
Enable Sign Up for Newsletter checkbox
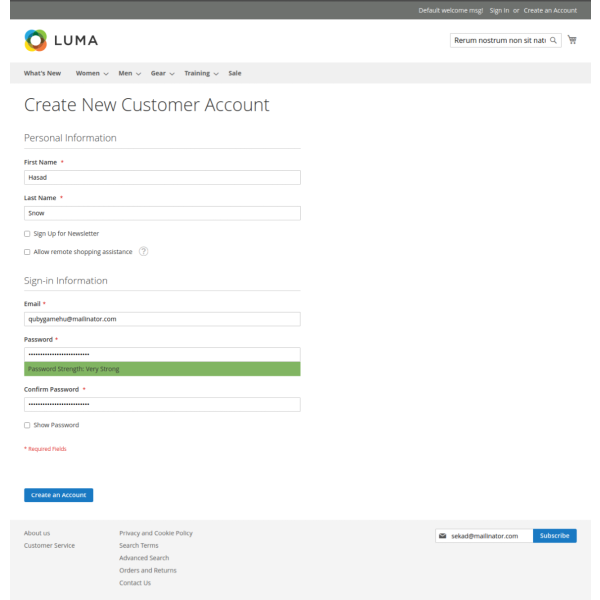click(27, 233)
